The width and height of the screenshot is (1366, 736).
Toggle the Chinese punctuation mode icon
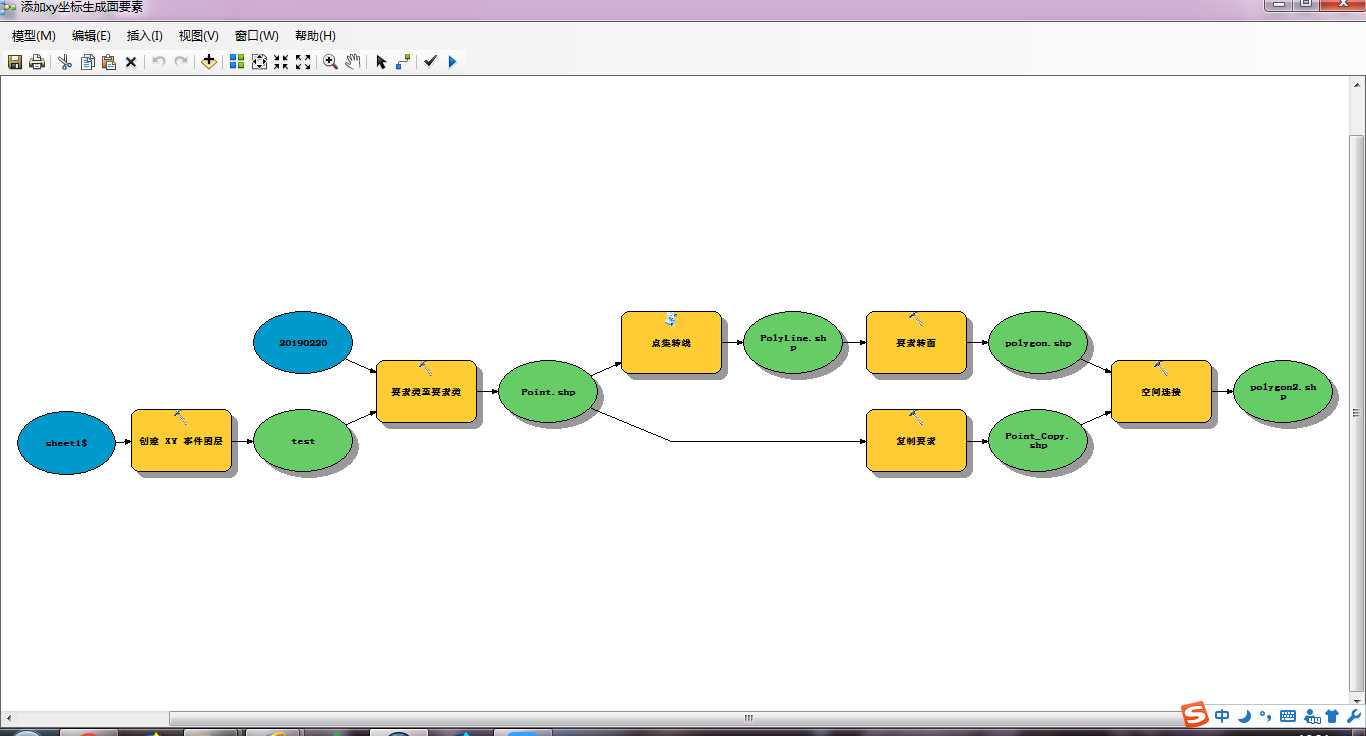pos(1266,717)
